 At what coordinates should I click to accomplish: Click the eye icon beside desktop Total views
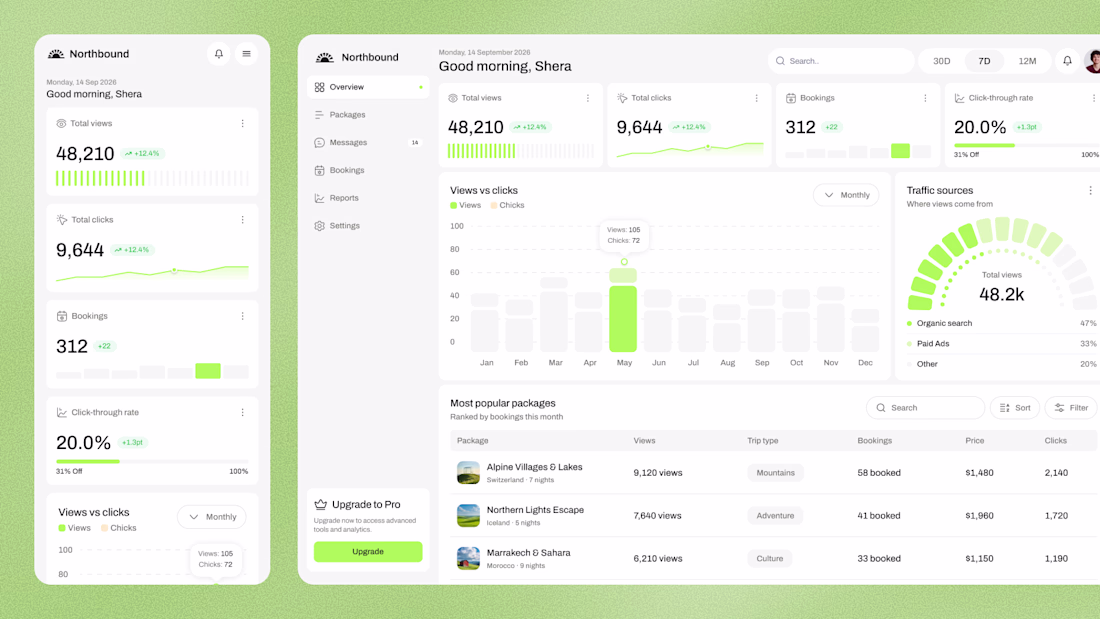tap(453, 98)
